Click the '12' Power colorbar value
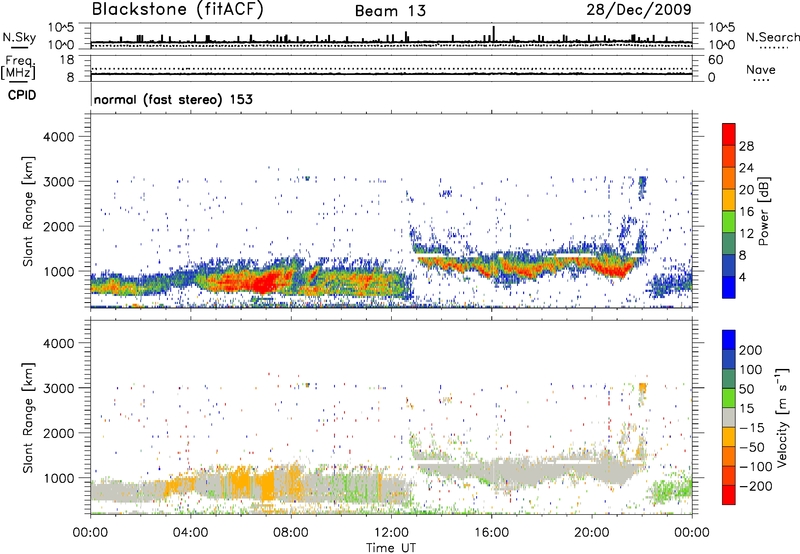The width and height of the screenshot is (800, 554). coord(746,234)
